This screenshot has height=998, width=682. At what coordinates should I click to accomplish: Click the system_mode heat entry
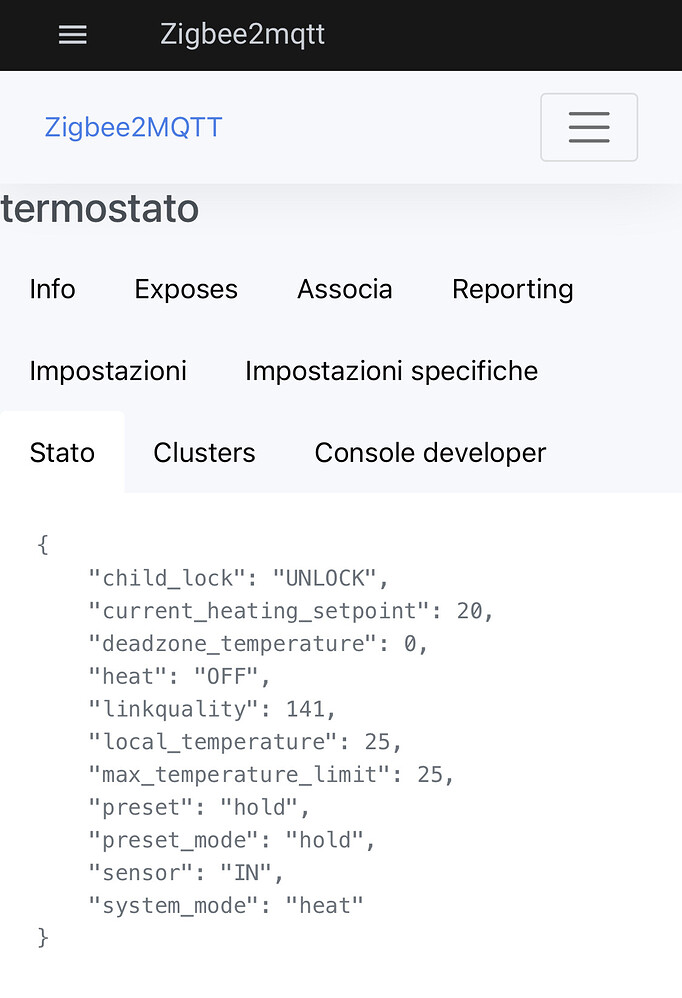click(226, 906)
